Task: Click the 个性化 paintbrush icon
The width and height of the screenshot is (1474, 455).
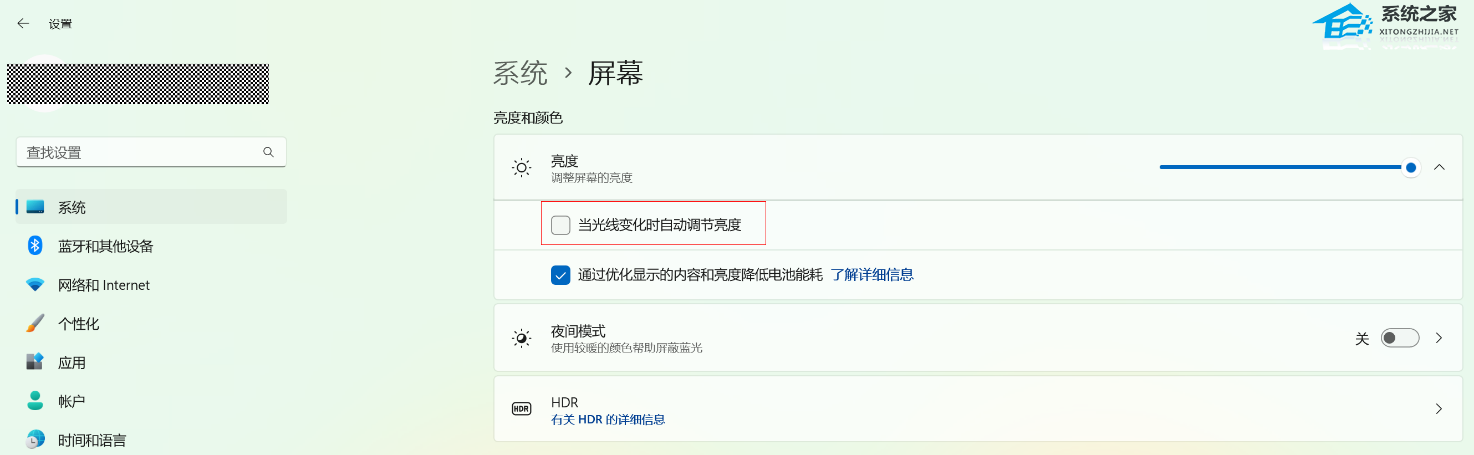Action: point(35,324)
